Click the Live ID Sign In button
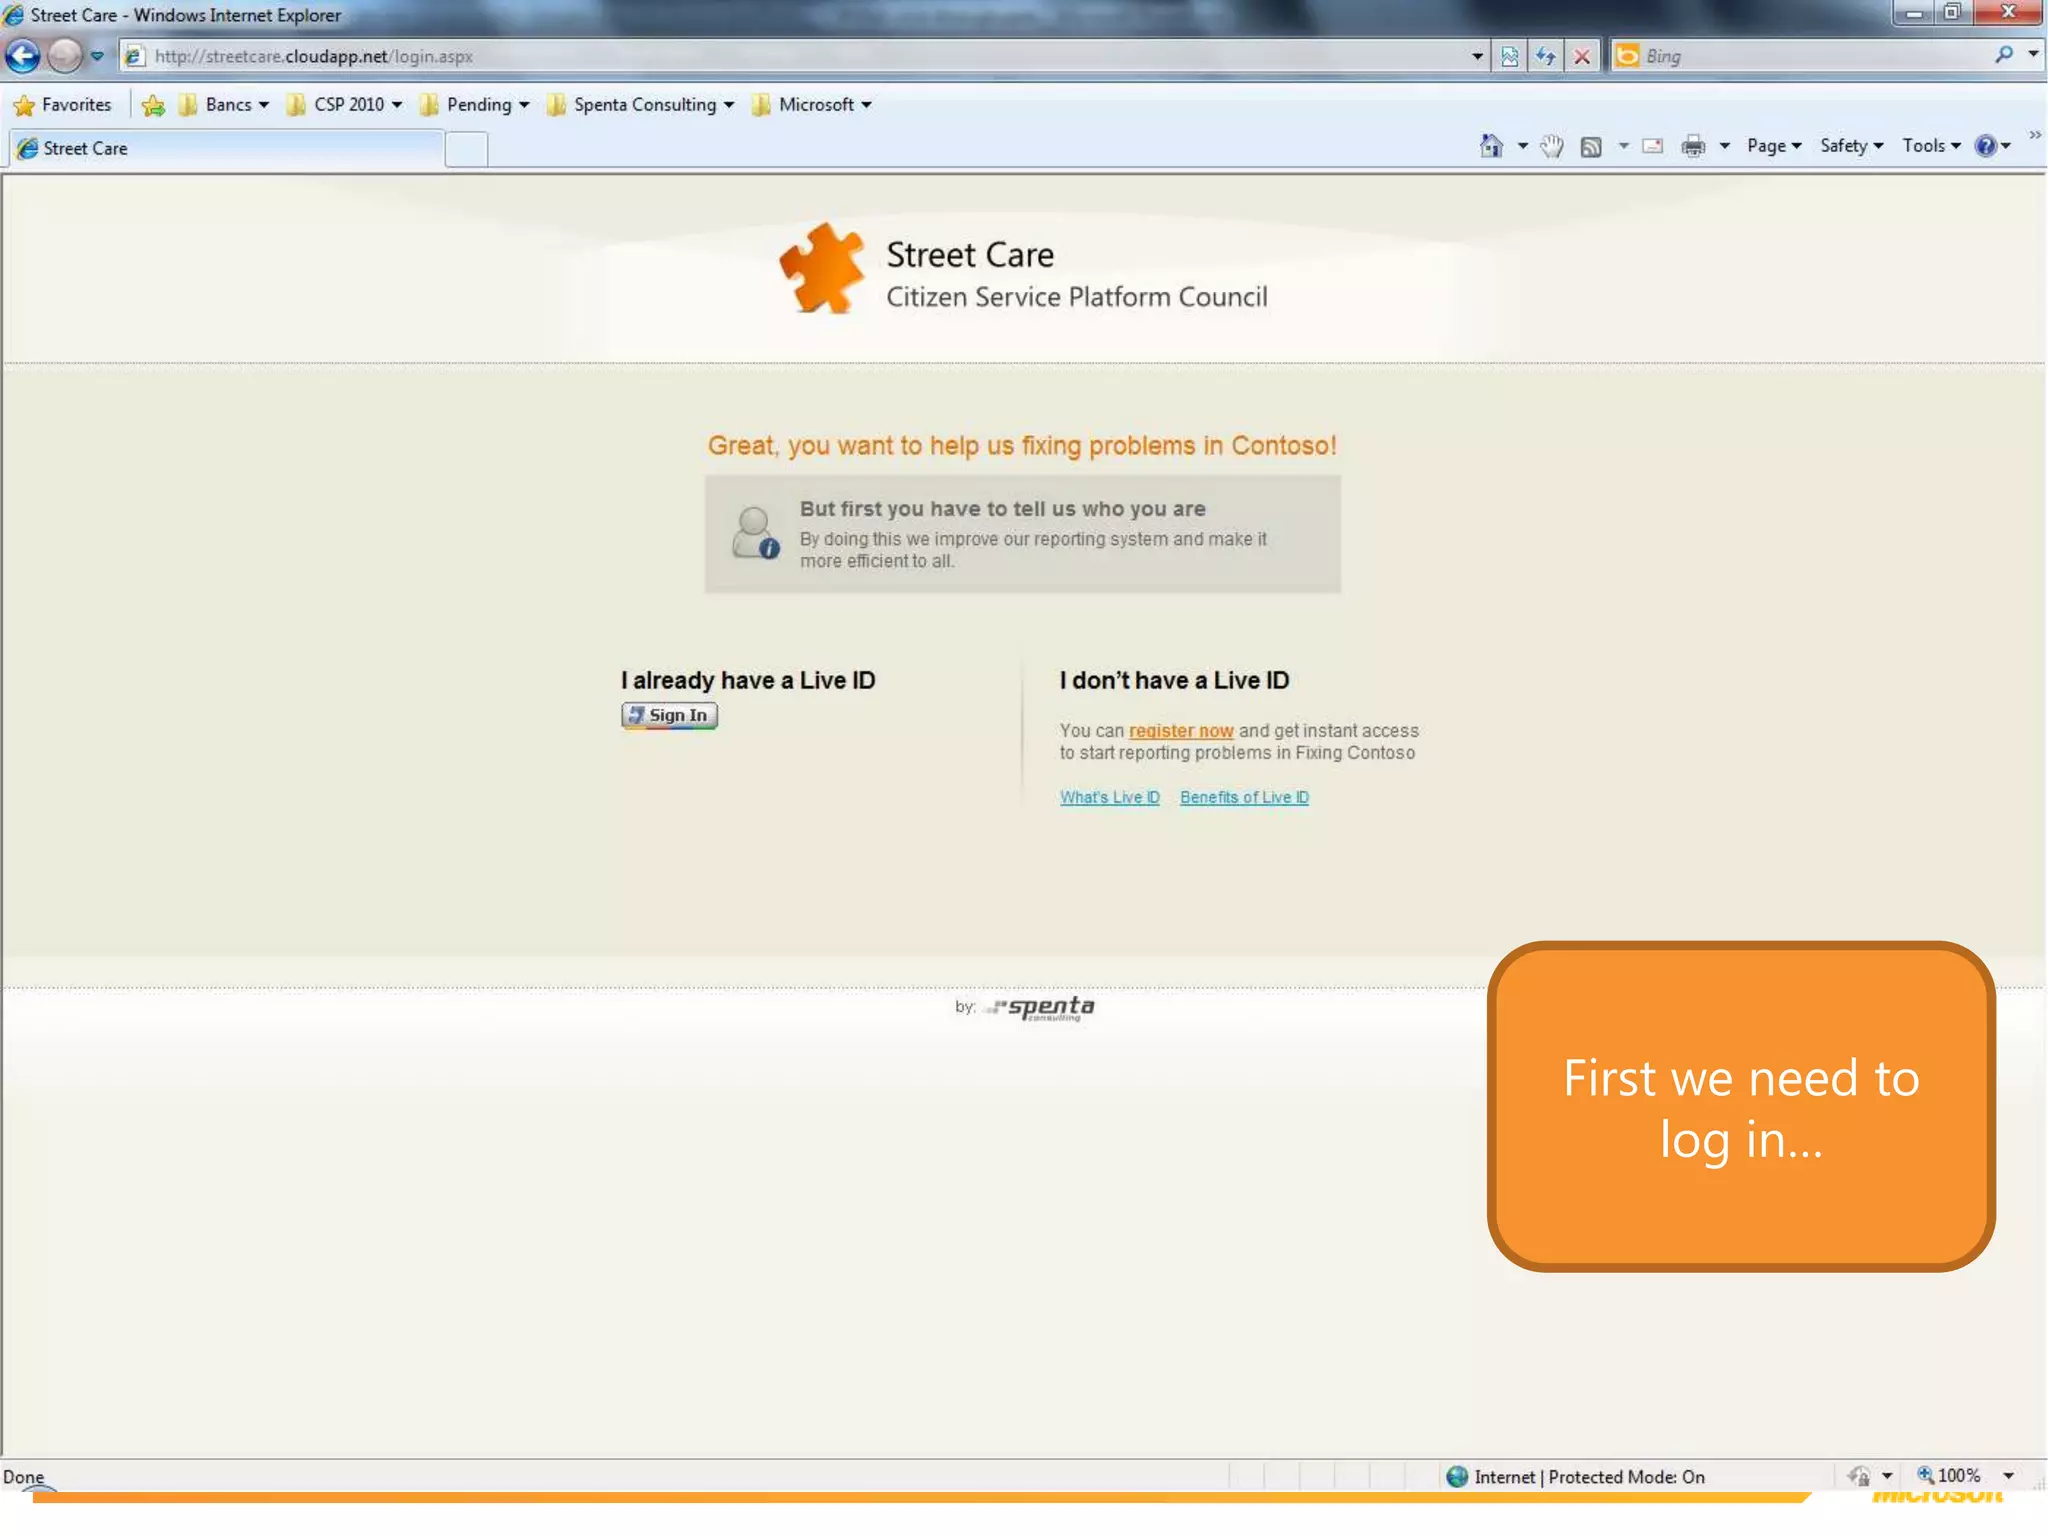Image resolution: width=2048 pixels, height=1536 pixels. (669, 715)
